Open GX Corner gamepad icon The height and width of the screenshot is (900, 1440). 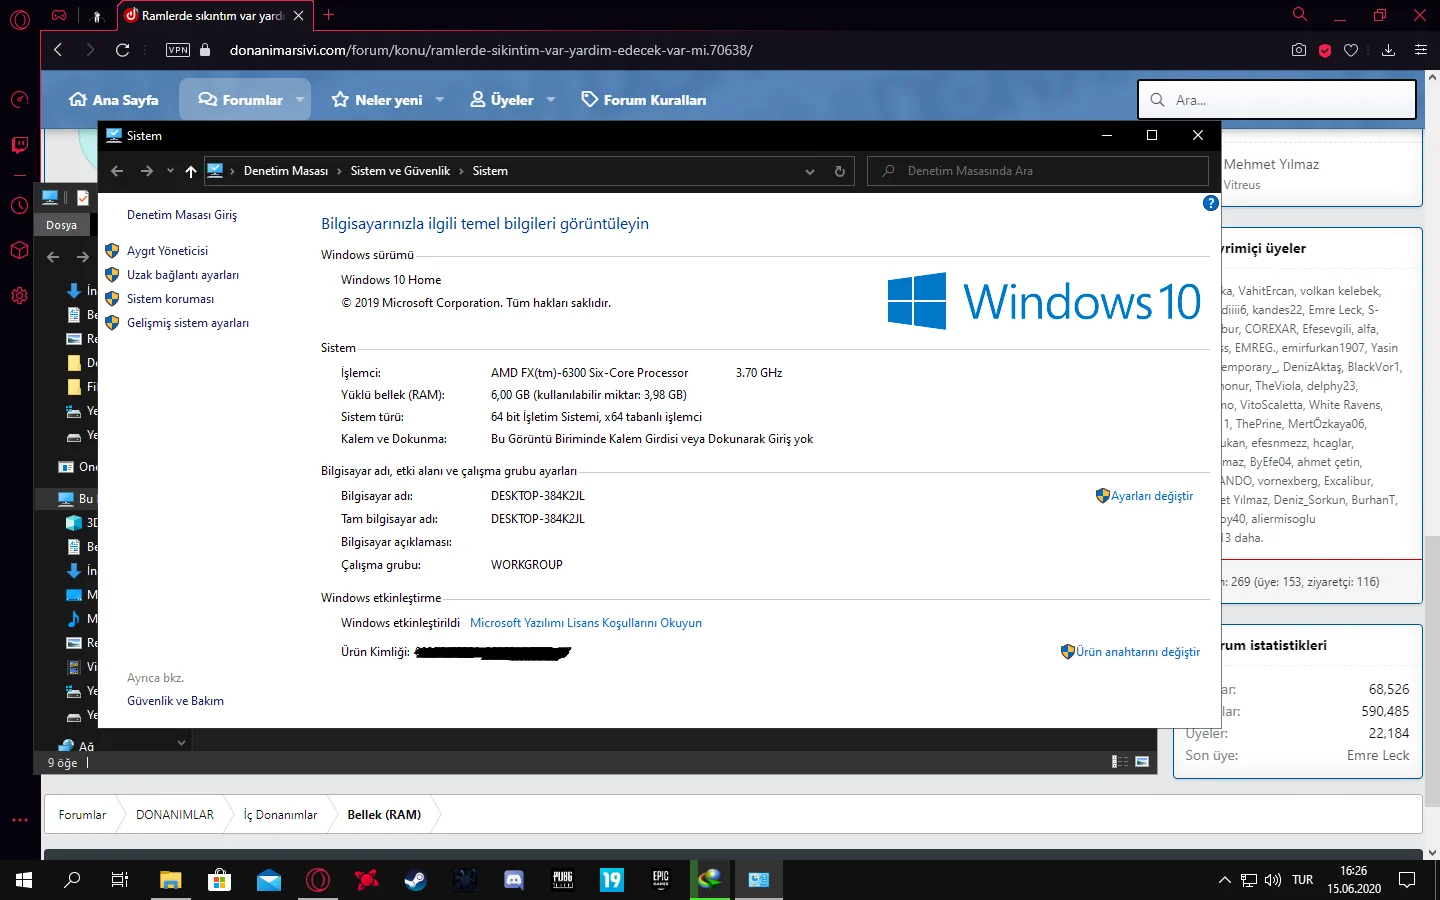59,15
